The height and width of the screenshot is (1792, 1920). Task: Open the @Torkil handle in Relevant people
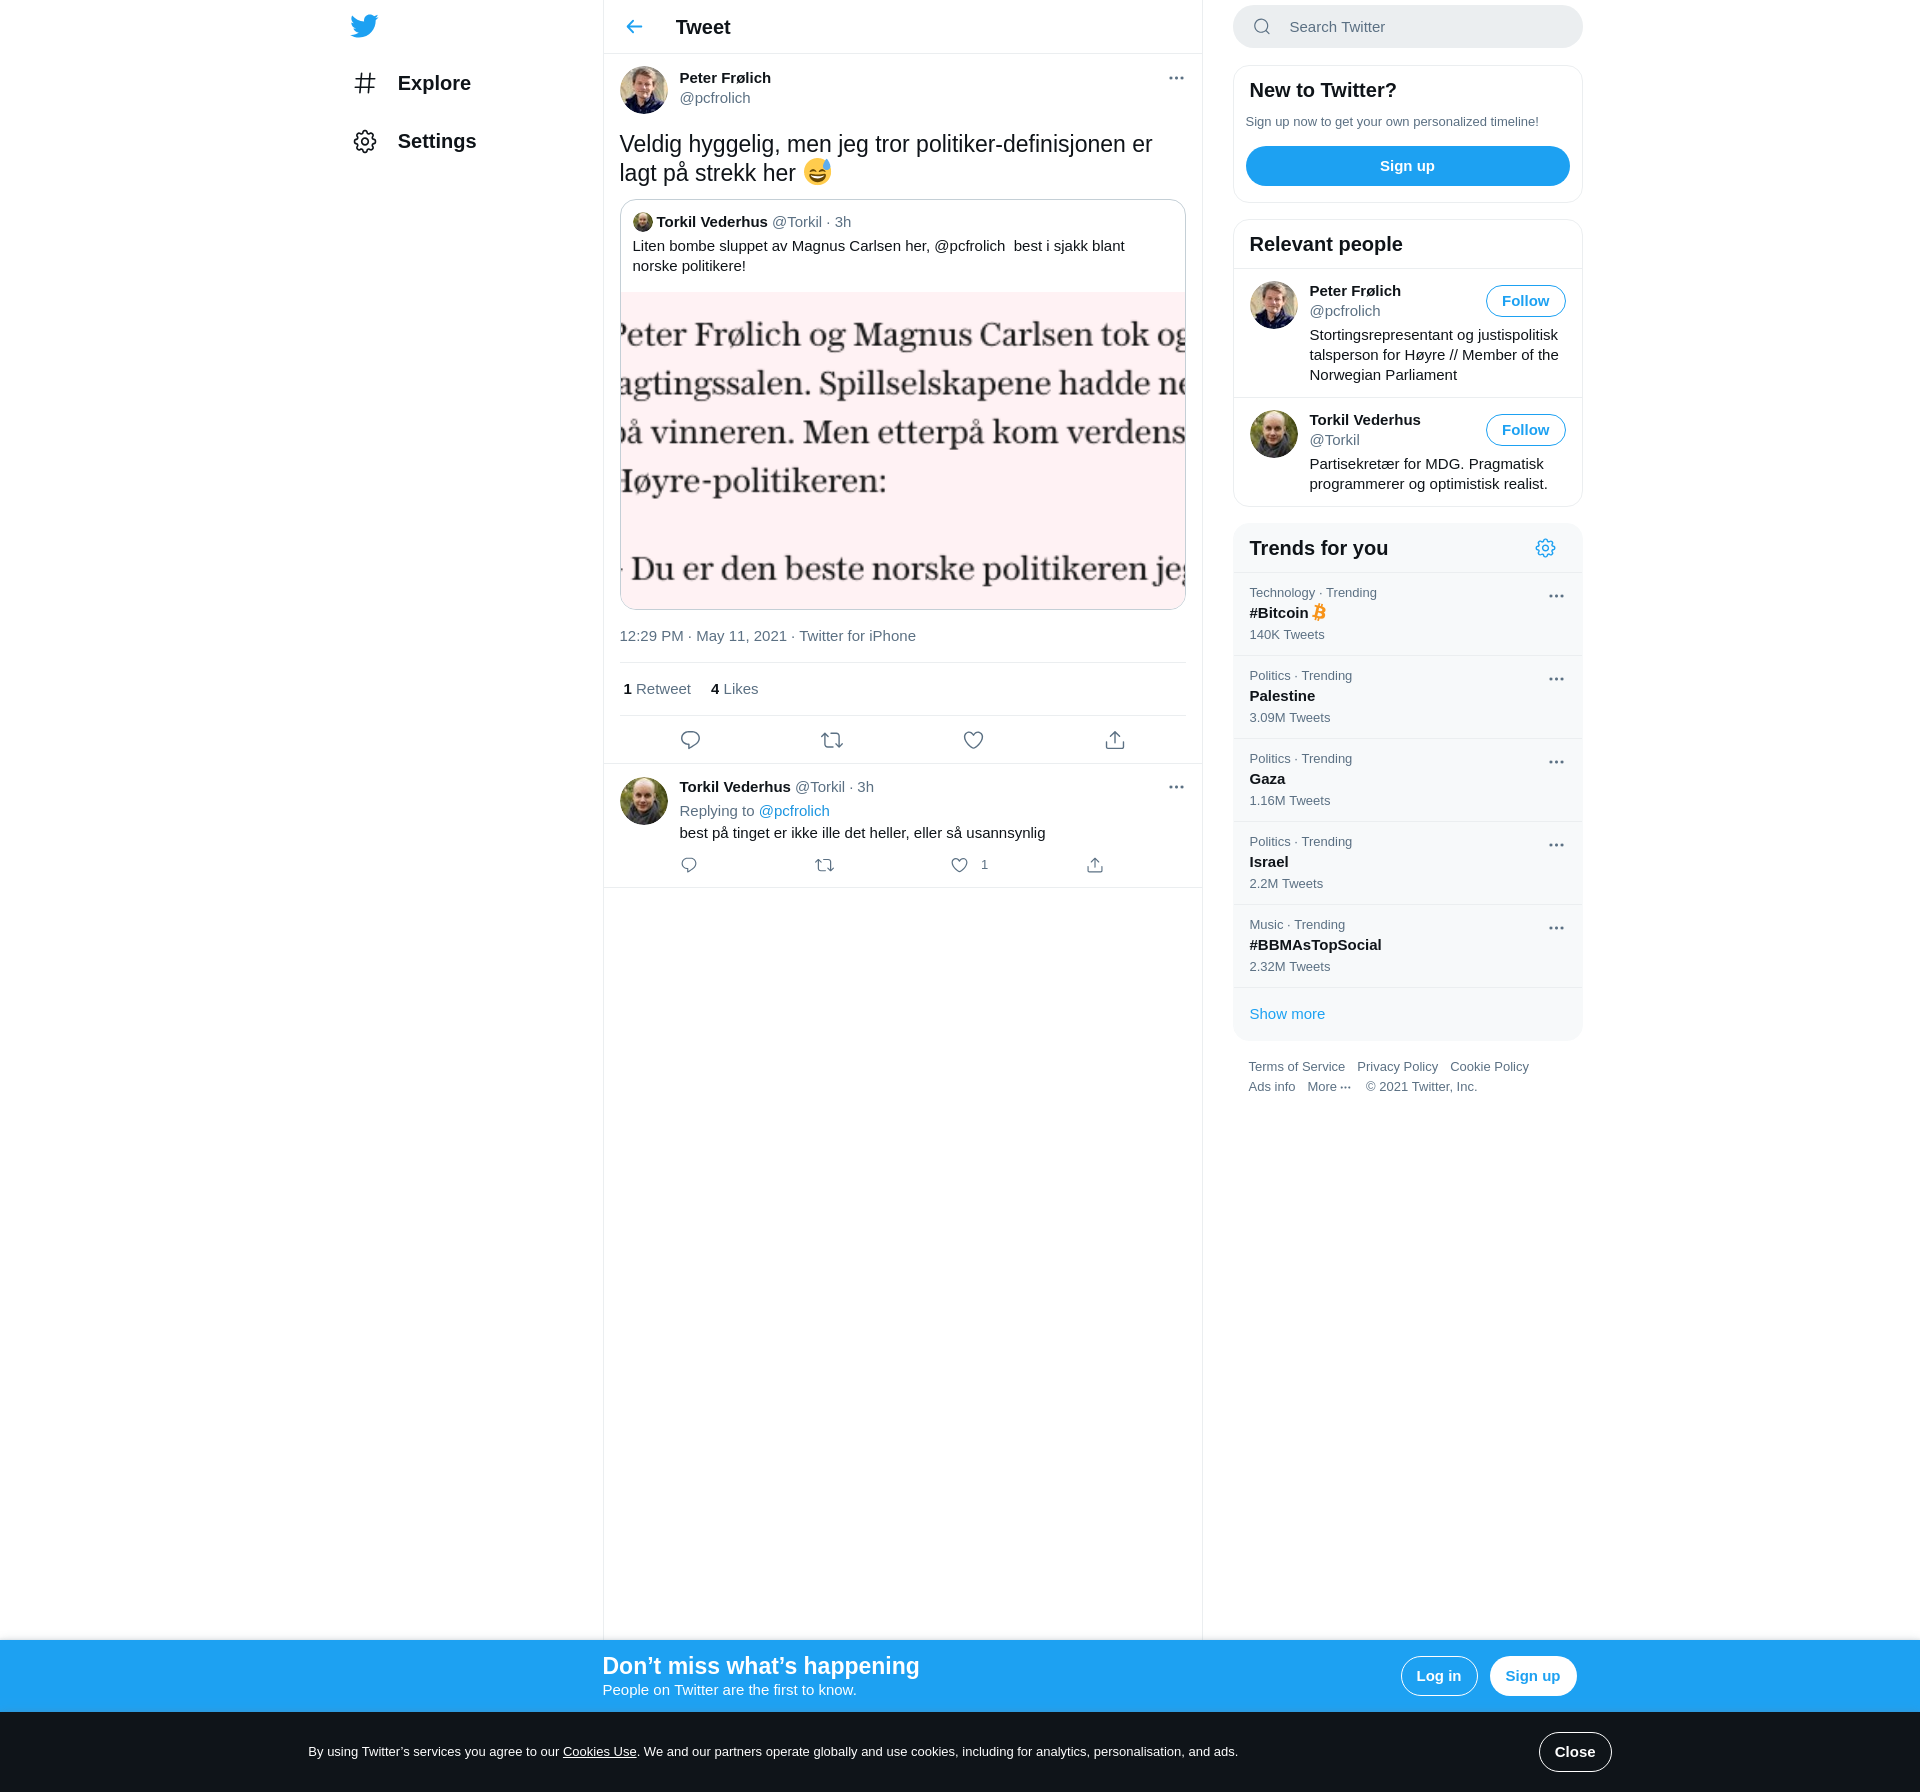1334,440
